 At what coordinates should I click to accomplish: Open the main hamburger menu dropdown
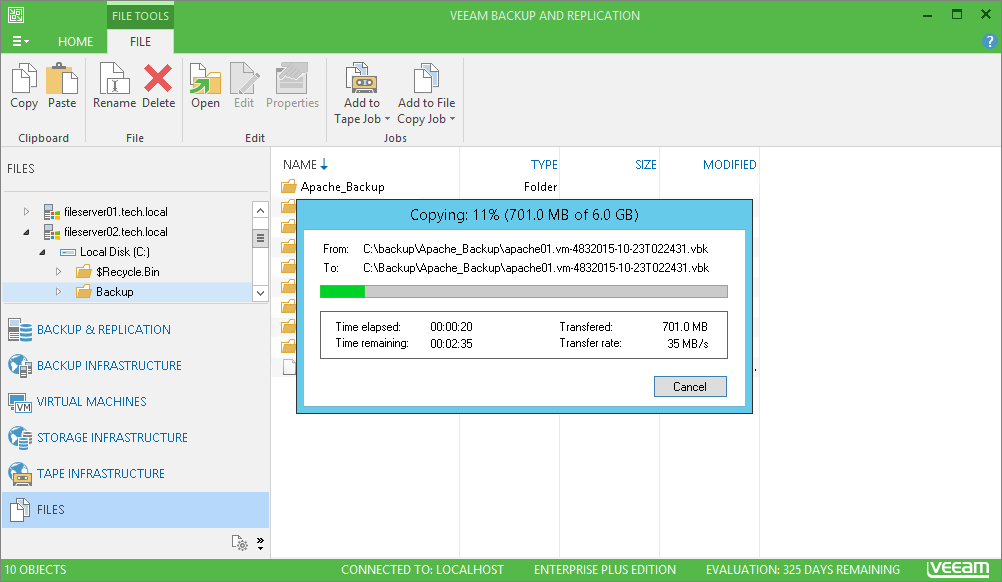[x=20, y=42]
